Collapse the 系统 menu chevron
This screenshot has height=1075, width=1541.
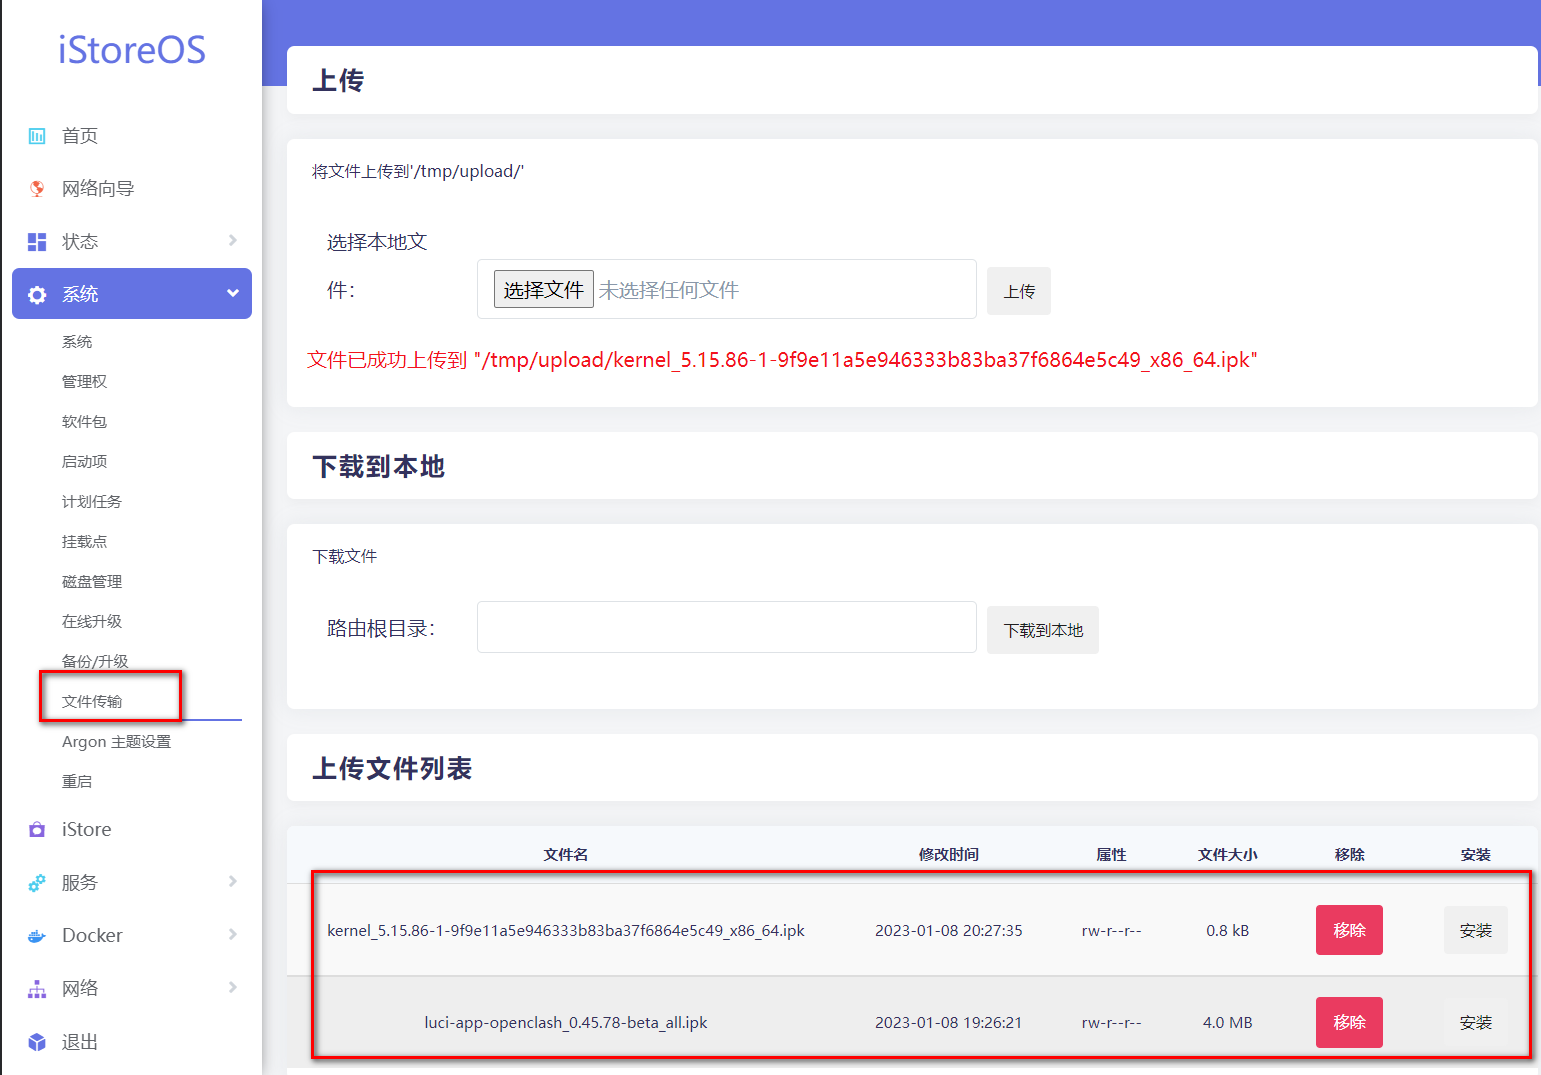232,293
